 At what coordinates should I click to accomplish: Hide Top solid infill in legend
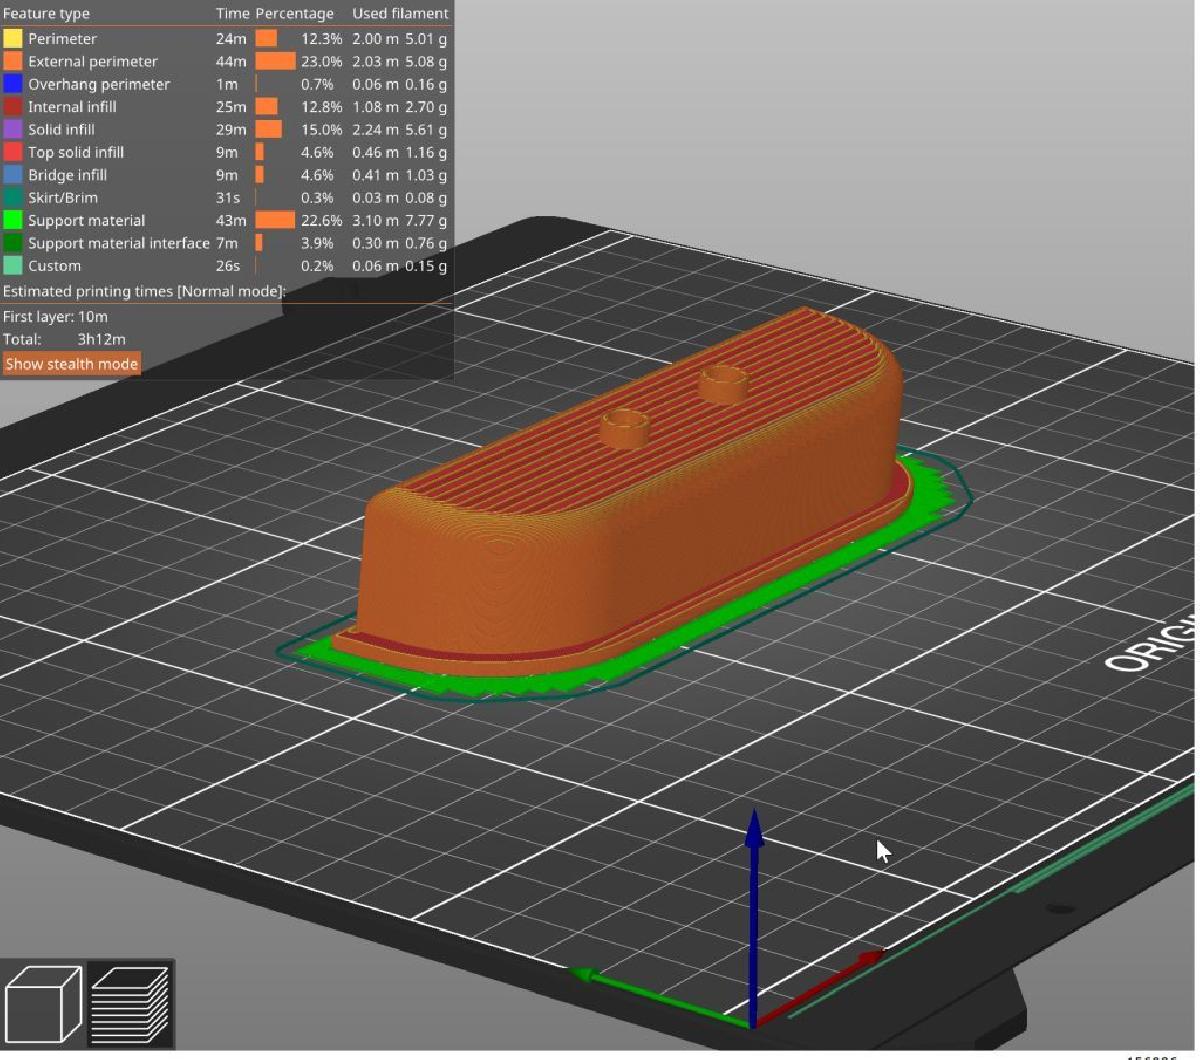click(x=76, y=153)
